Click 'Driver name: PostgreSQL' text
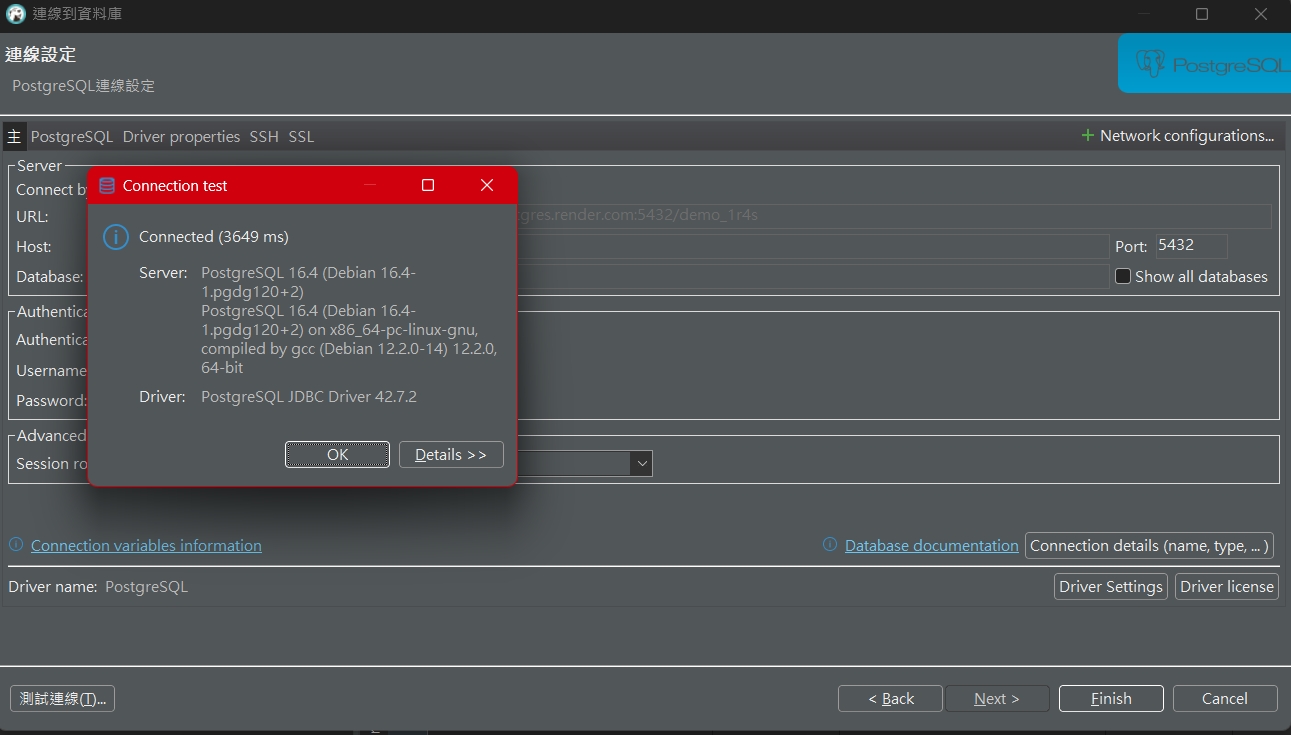 click(x=98, y=587)
